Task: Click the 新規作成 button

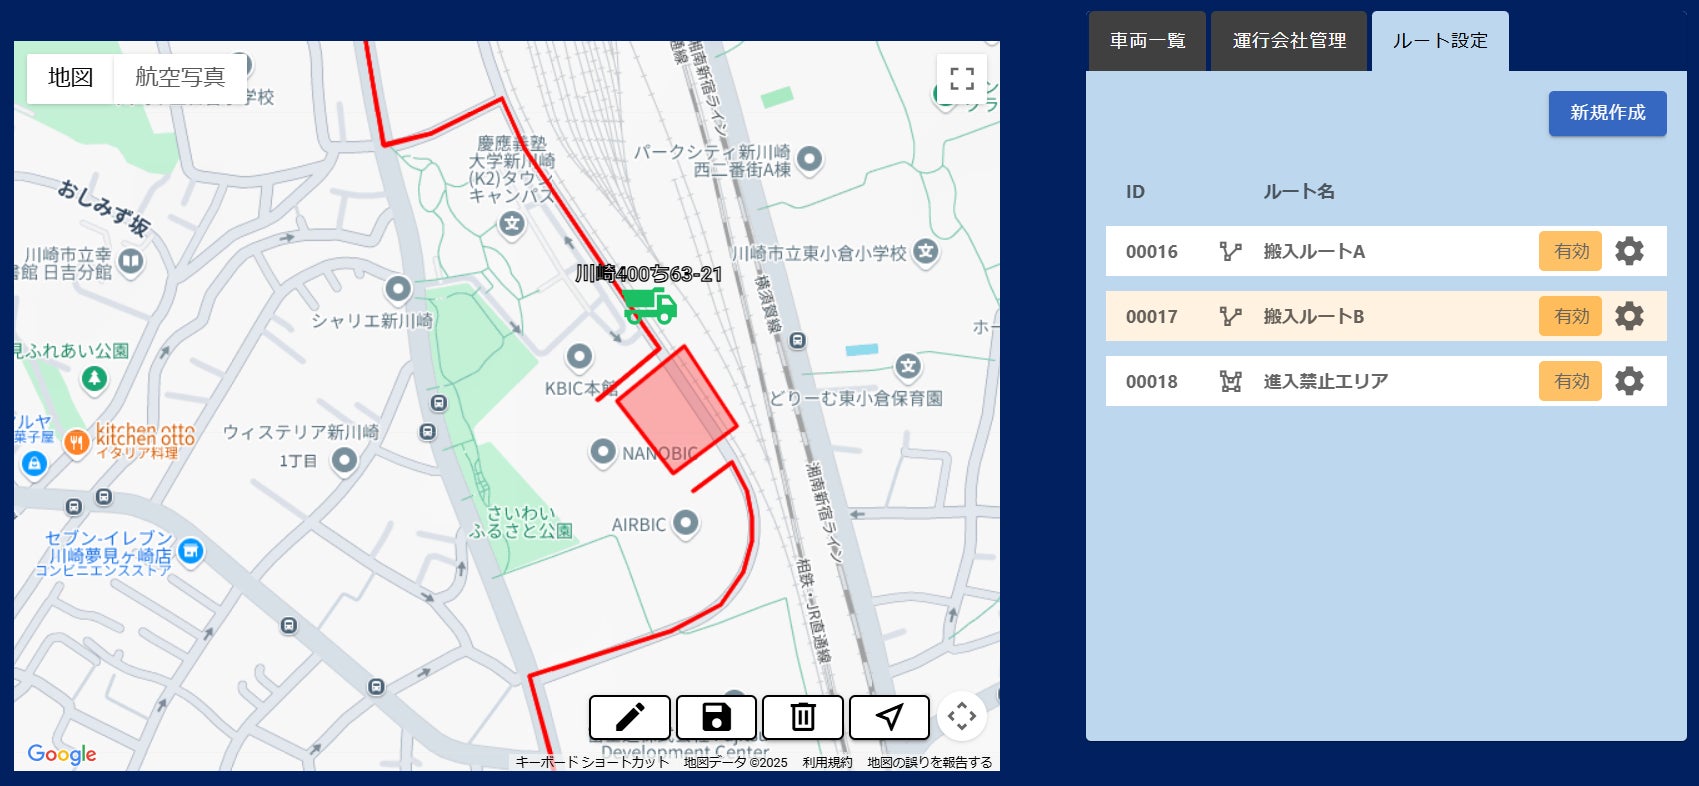Action: (1607, 113)
